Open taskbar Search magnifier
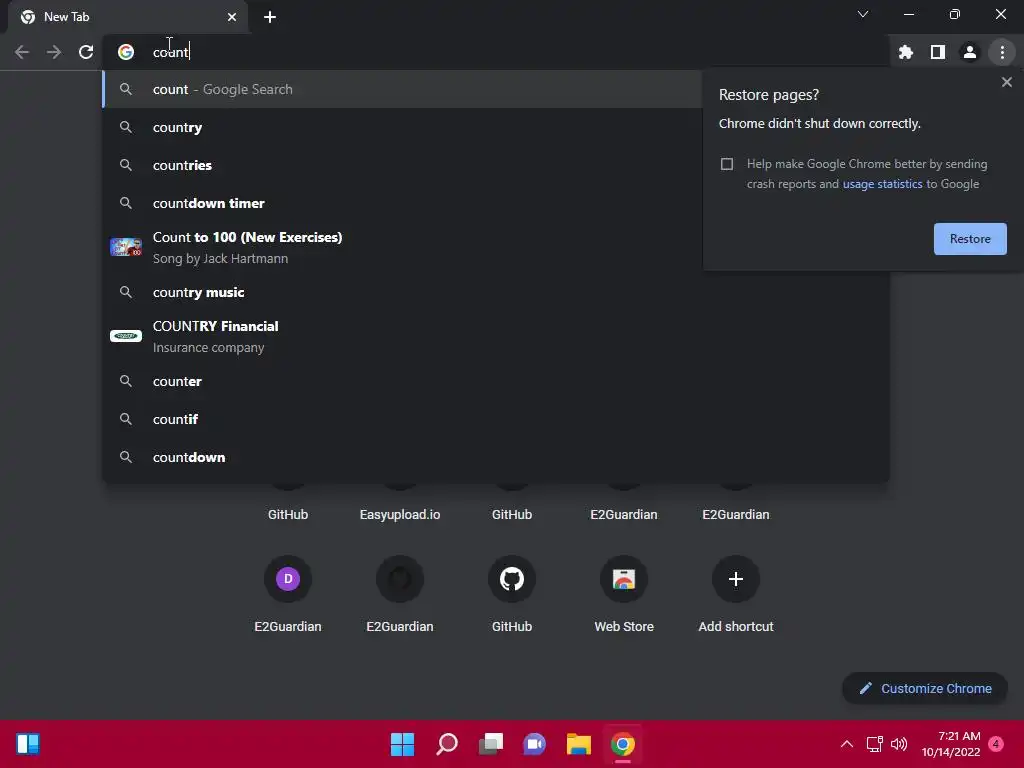The image size is (1024, 768). tap(447, 744)
